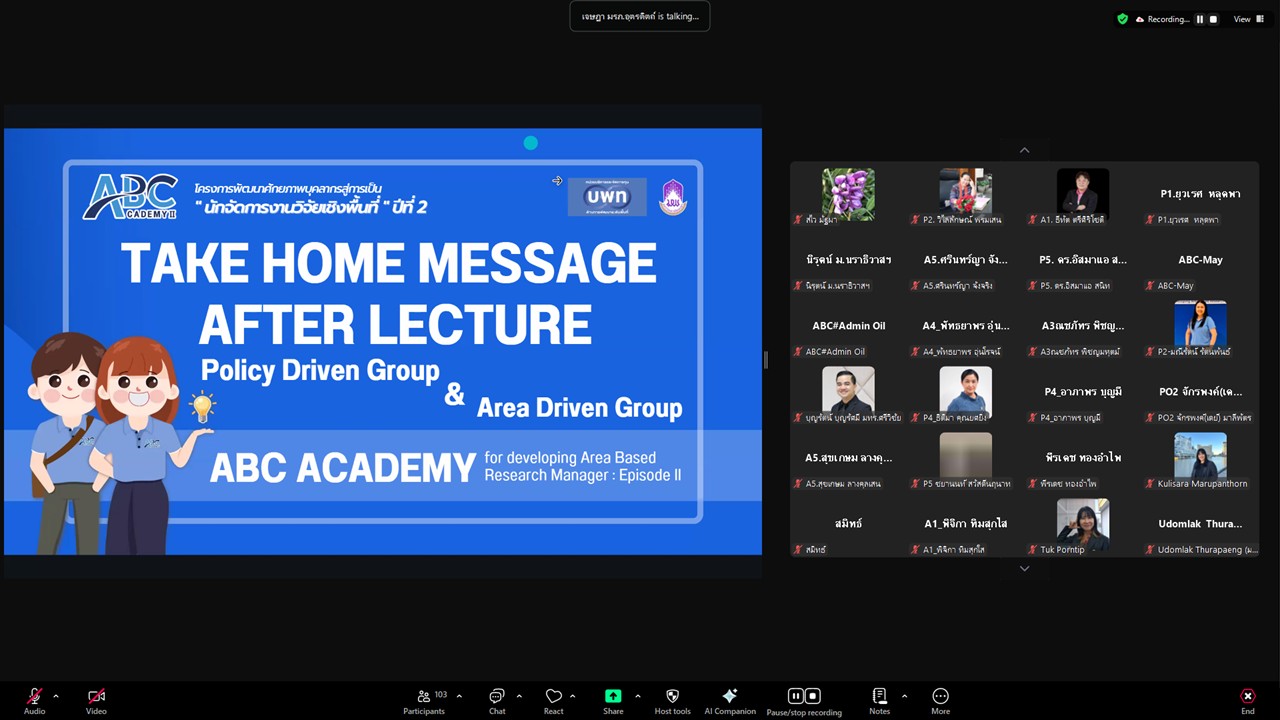This screenshot has width=1280, height=720.
Task: Pause recording via top Recording indicator
Action: point(1199,19)
